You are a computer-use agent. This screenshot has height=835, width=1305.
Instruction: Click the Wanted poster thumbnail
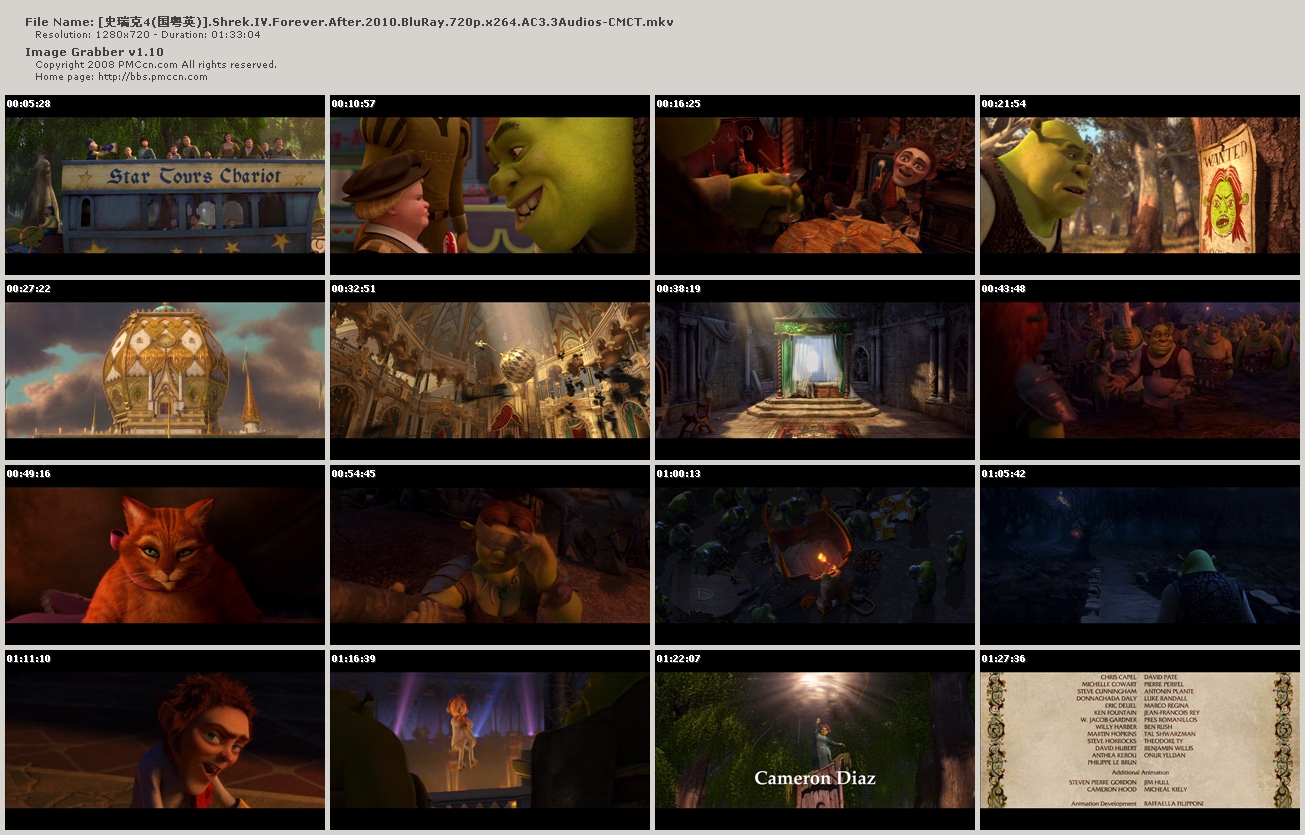pyautogui.click(x=1140, y=185)
